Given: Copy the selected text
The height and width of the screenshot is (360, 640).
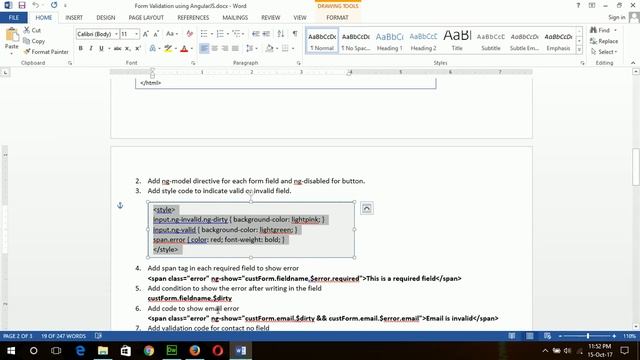Looking at the screenshot, I should [34, 41].
